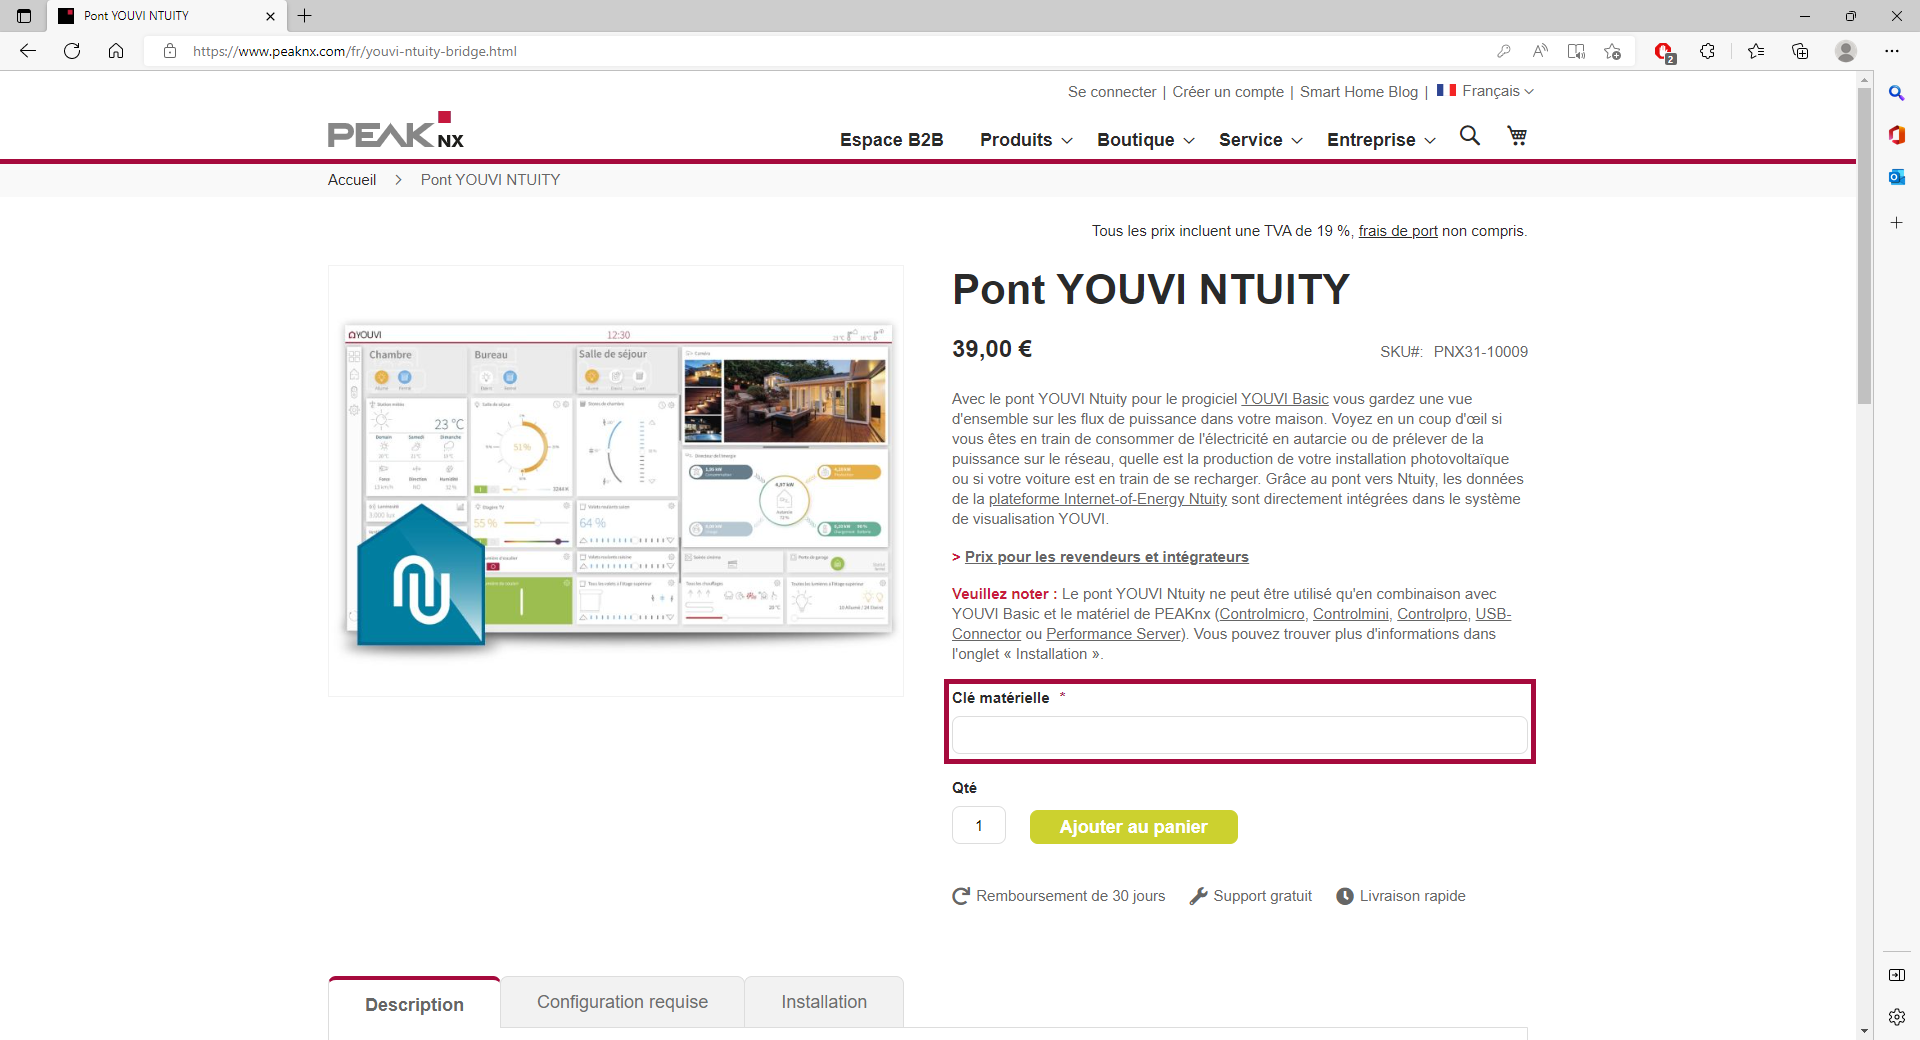Open the red ad blocker extension icon
This screenshot has height=1040, width=1920.
click(x=1664, y=52)
